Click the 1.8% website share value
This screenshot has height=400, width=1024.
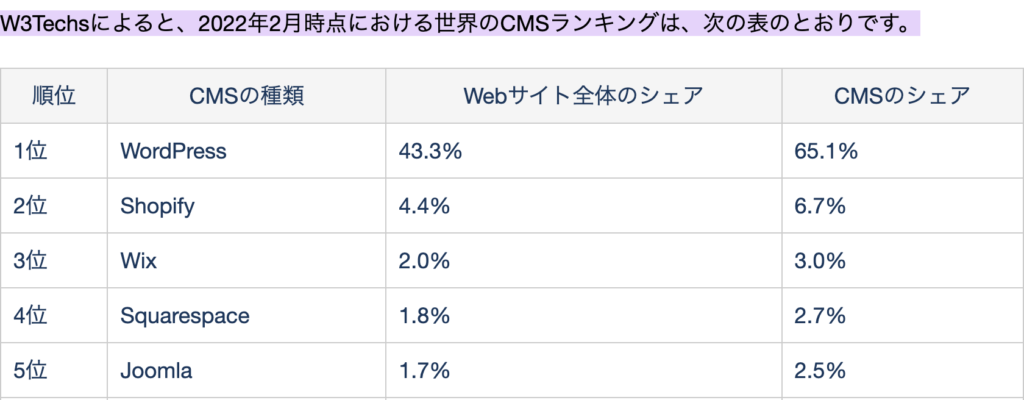[424, 316]
